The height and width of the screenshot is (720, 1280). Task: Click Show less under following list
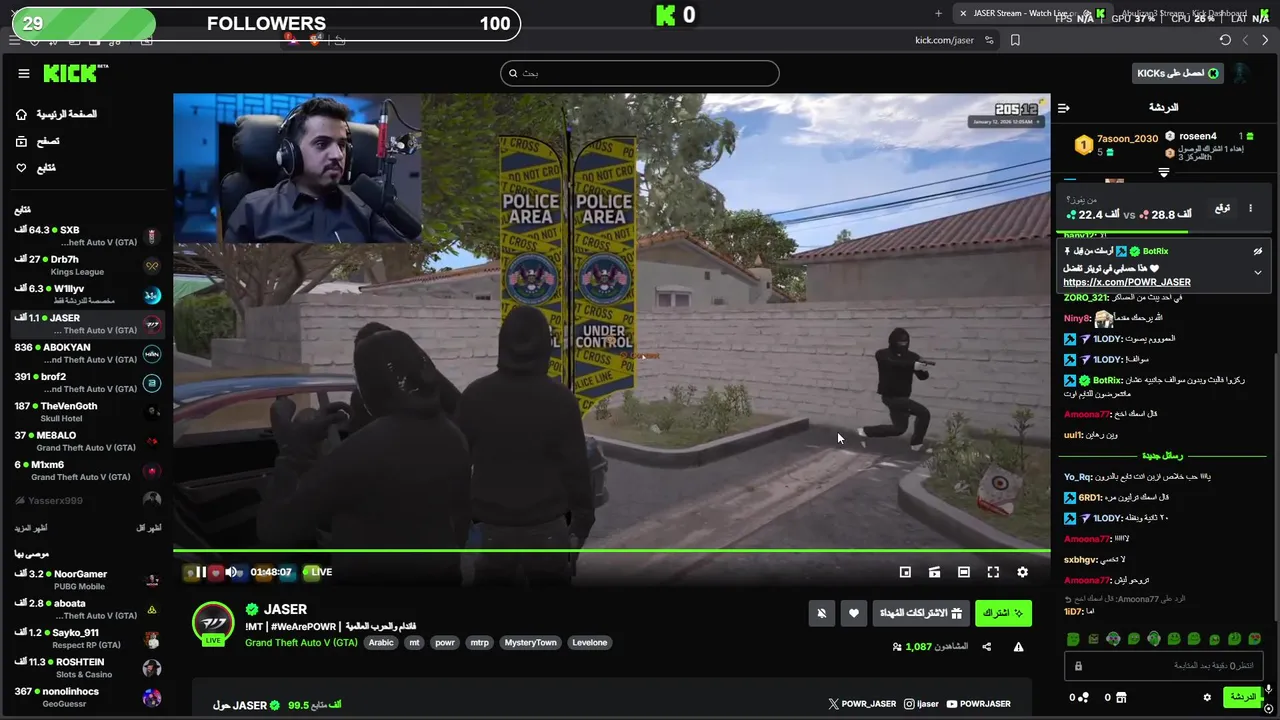click(149, 527)
